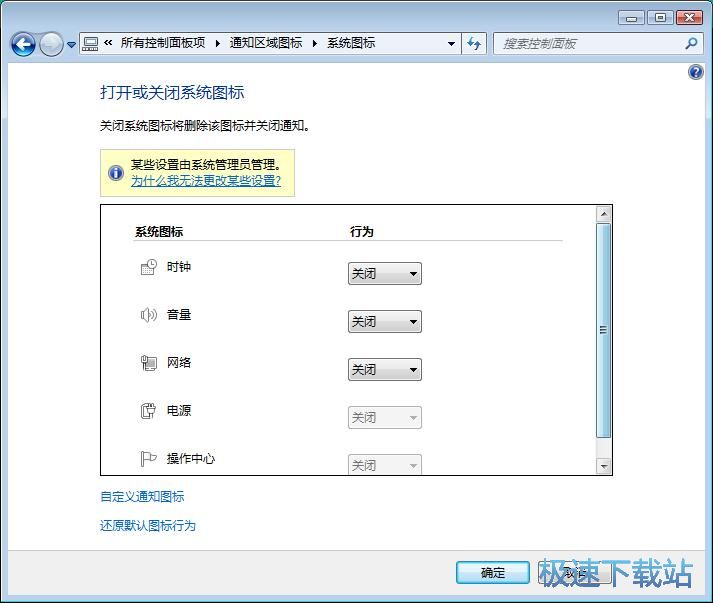Select 系统图标 breadcrumb segment
Image resolution: width=713 pixels, height=603 pixels.
click(x=351, y=43)
